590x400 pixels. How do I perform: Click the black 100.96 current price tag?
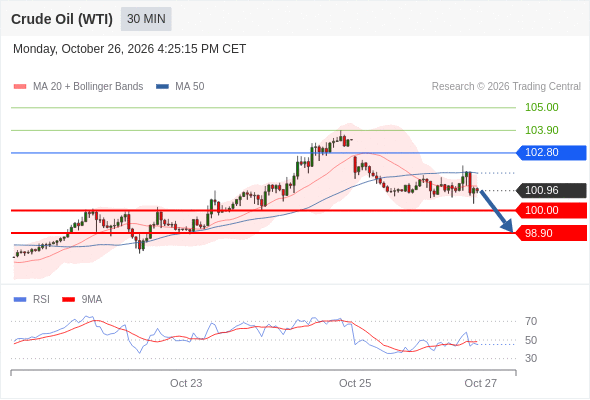[x=551, y=190]
